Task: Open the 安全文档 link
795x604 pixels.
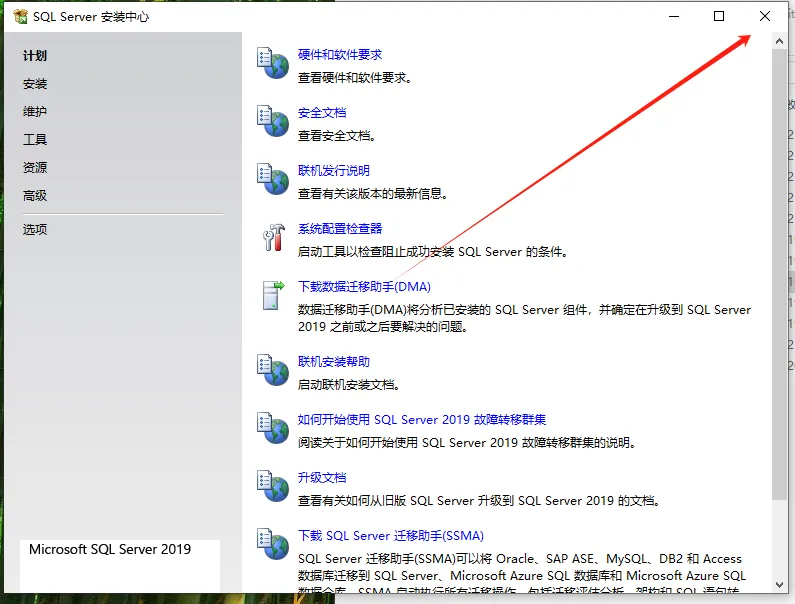Action: coord(322,113)
